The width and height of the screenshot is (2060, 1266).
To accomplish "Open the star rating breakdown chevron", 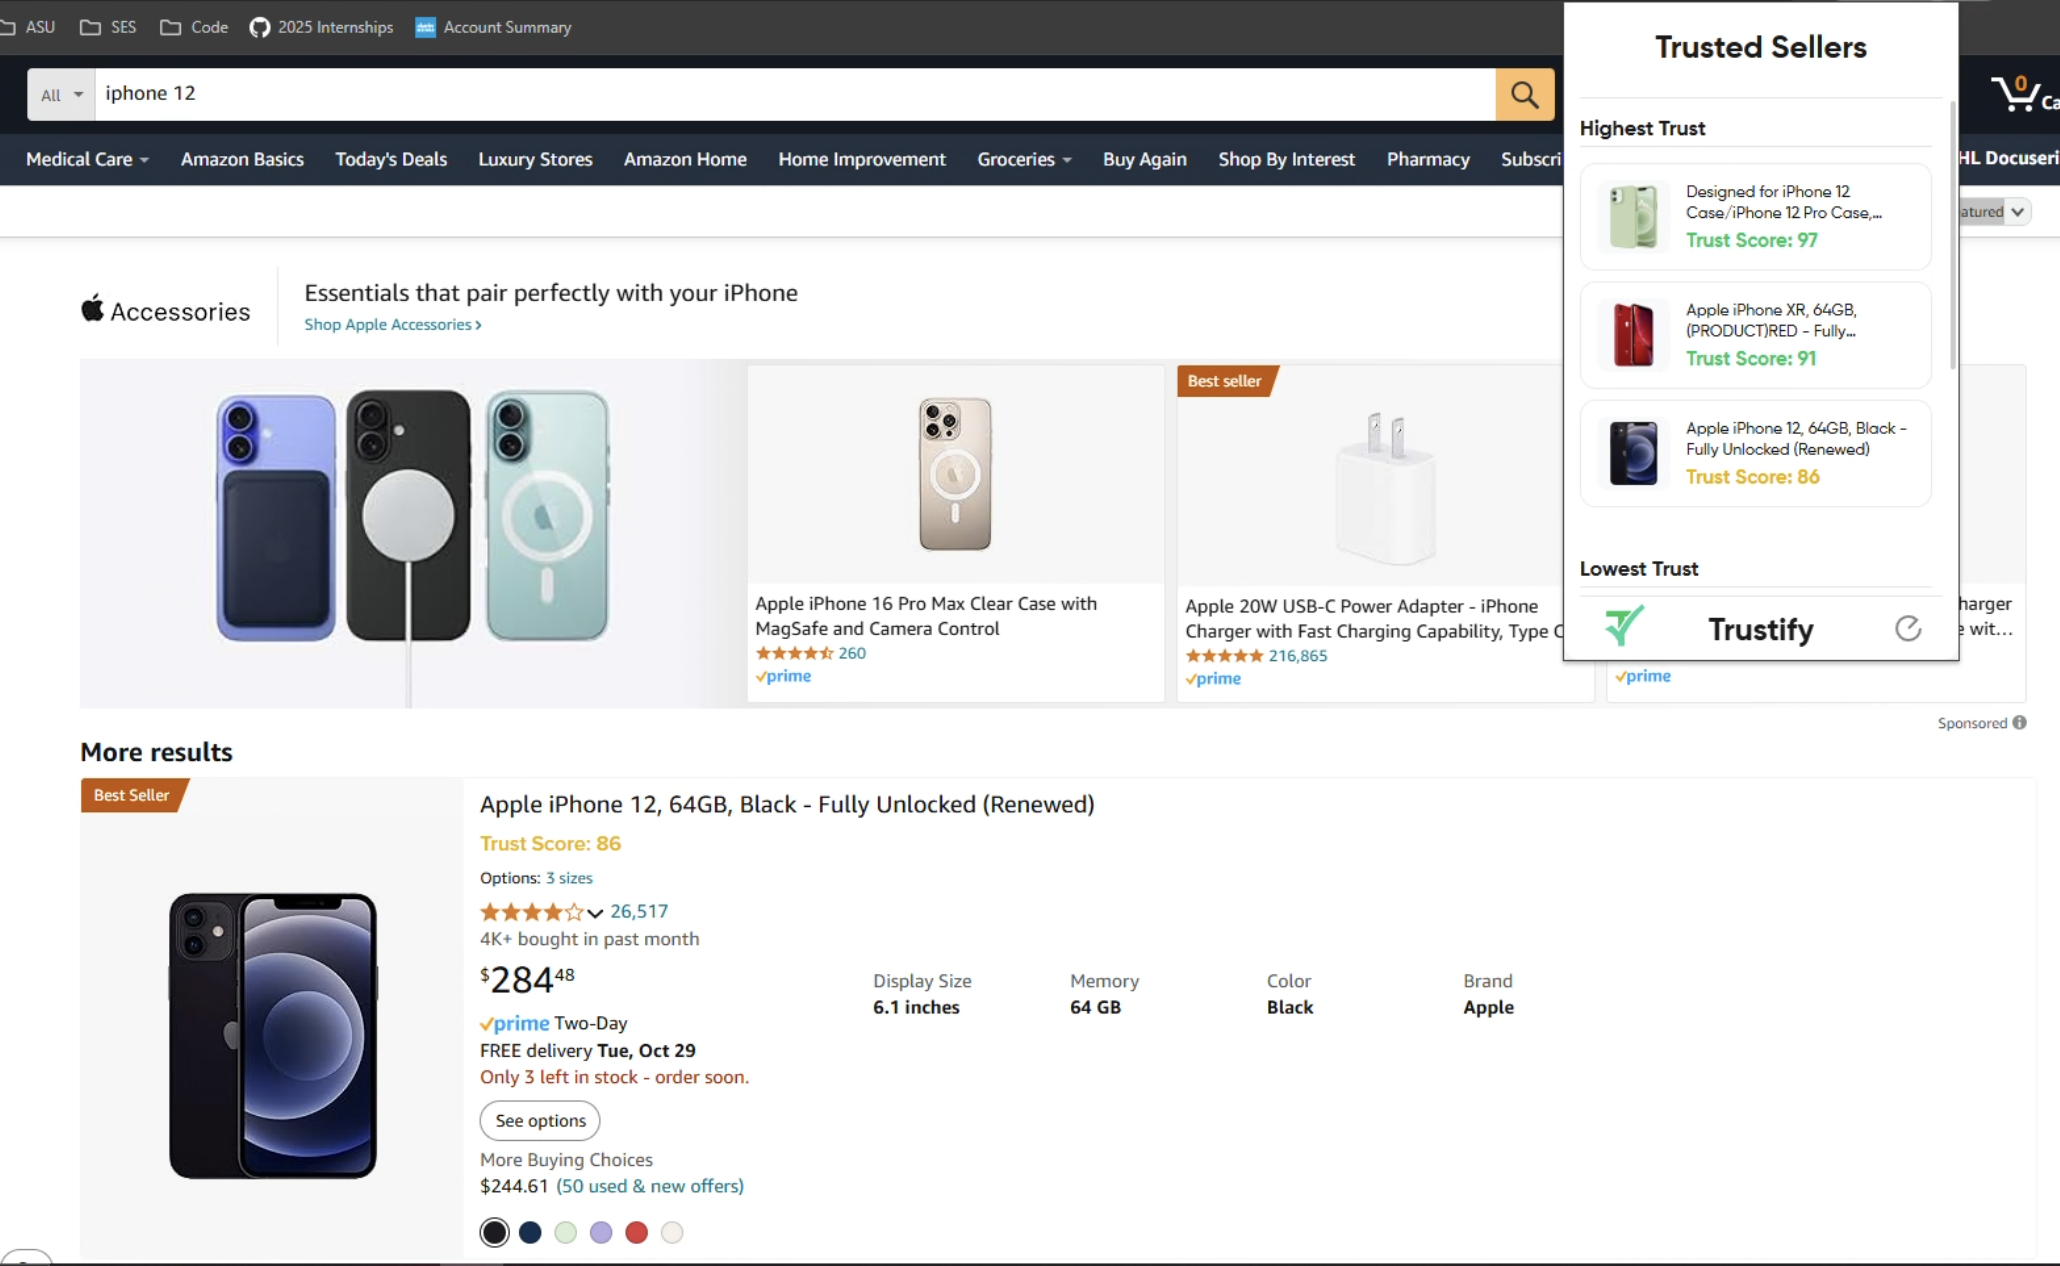I will [x=595, y=912].
